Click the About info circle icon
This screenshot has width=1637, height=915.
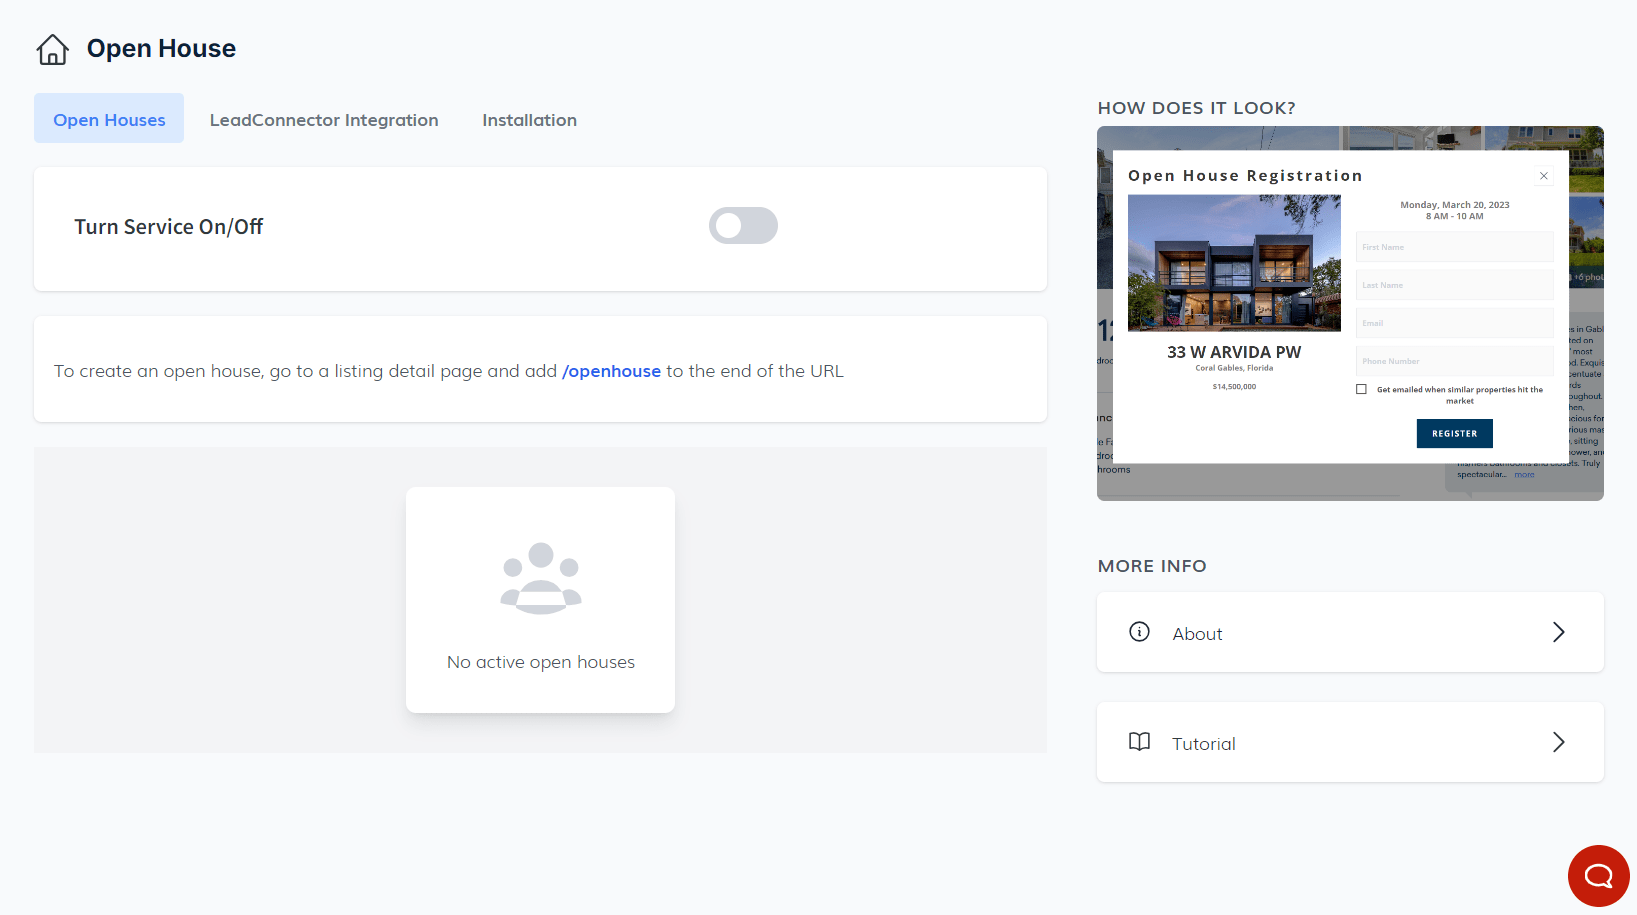point(1139,632)
